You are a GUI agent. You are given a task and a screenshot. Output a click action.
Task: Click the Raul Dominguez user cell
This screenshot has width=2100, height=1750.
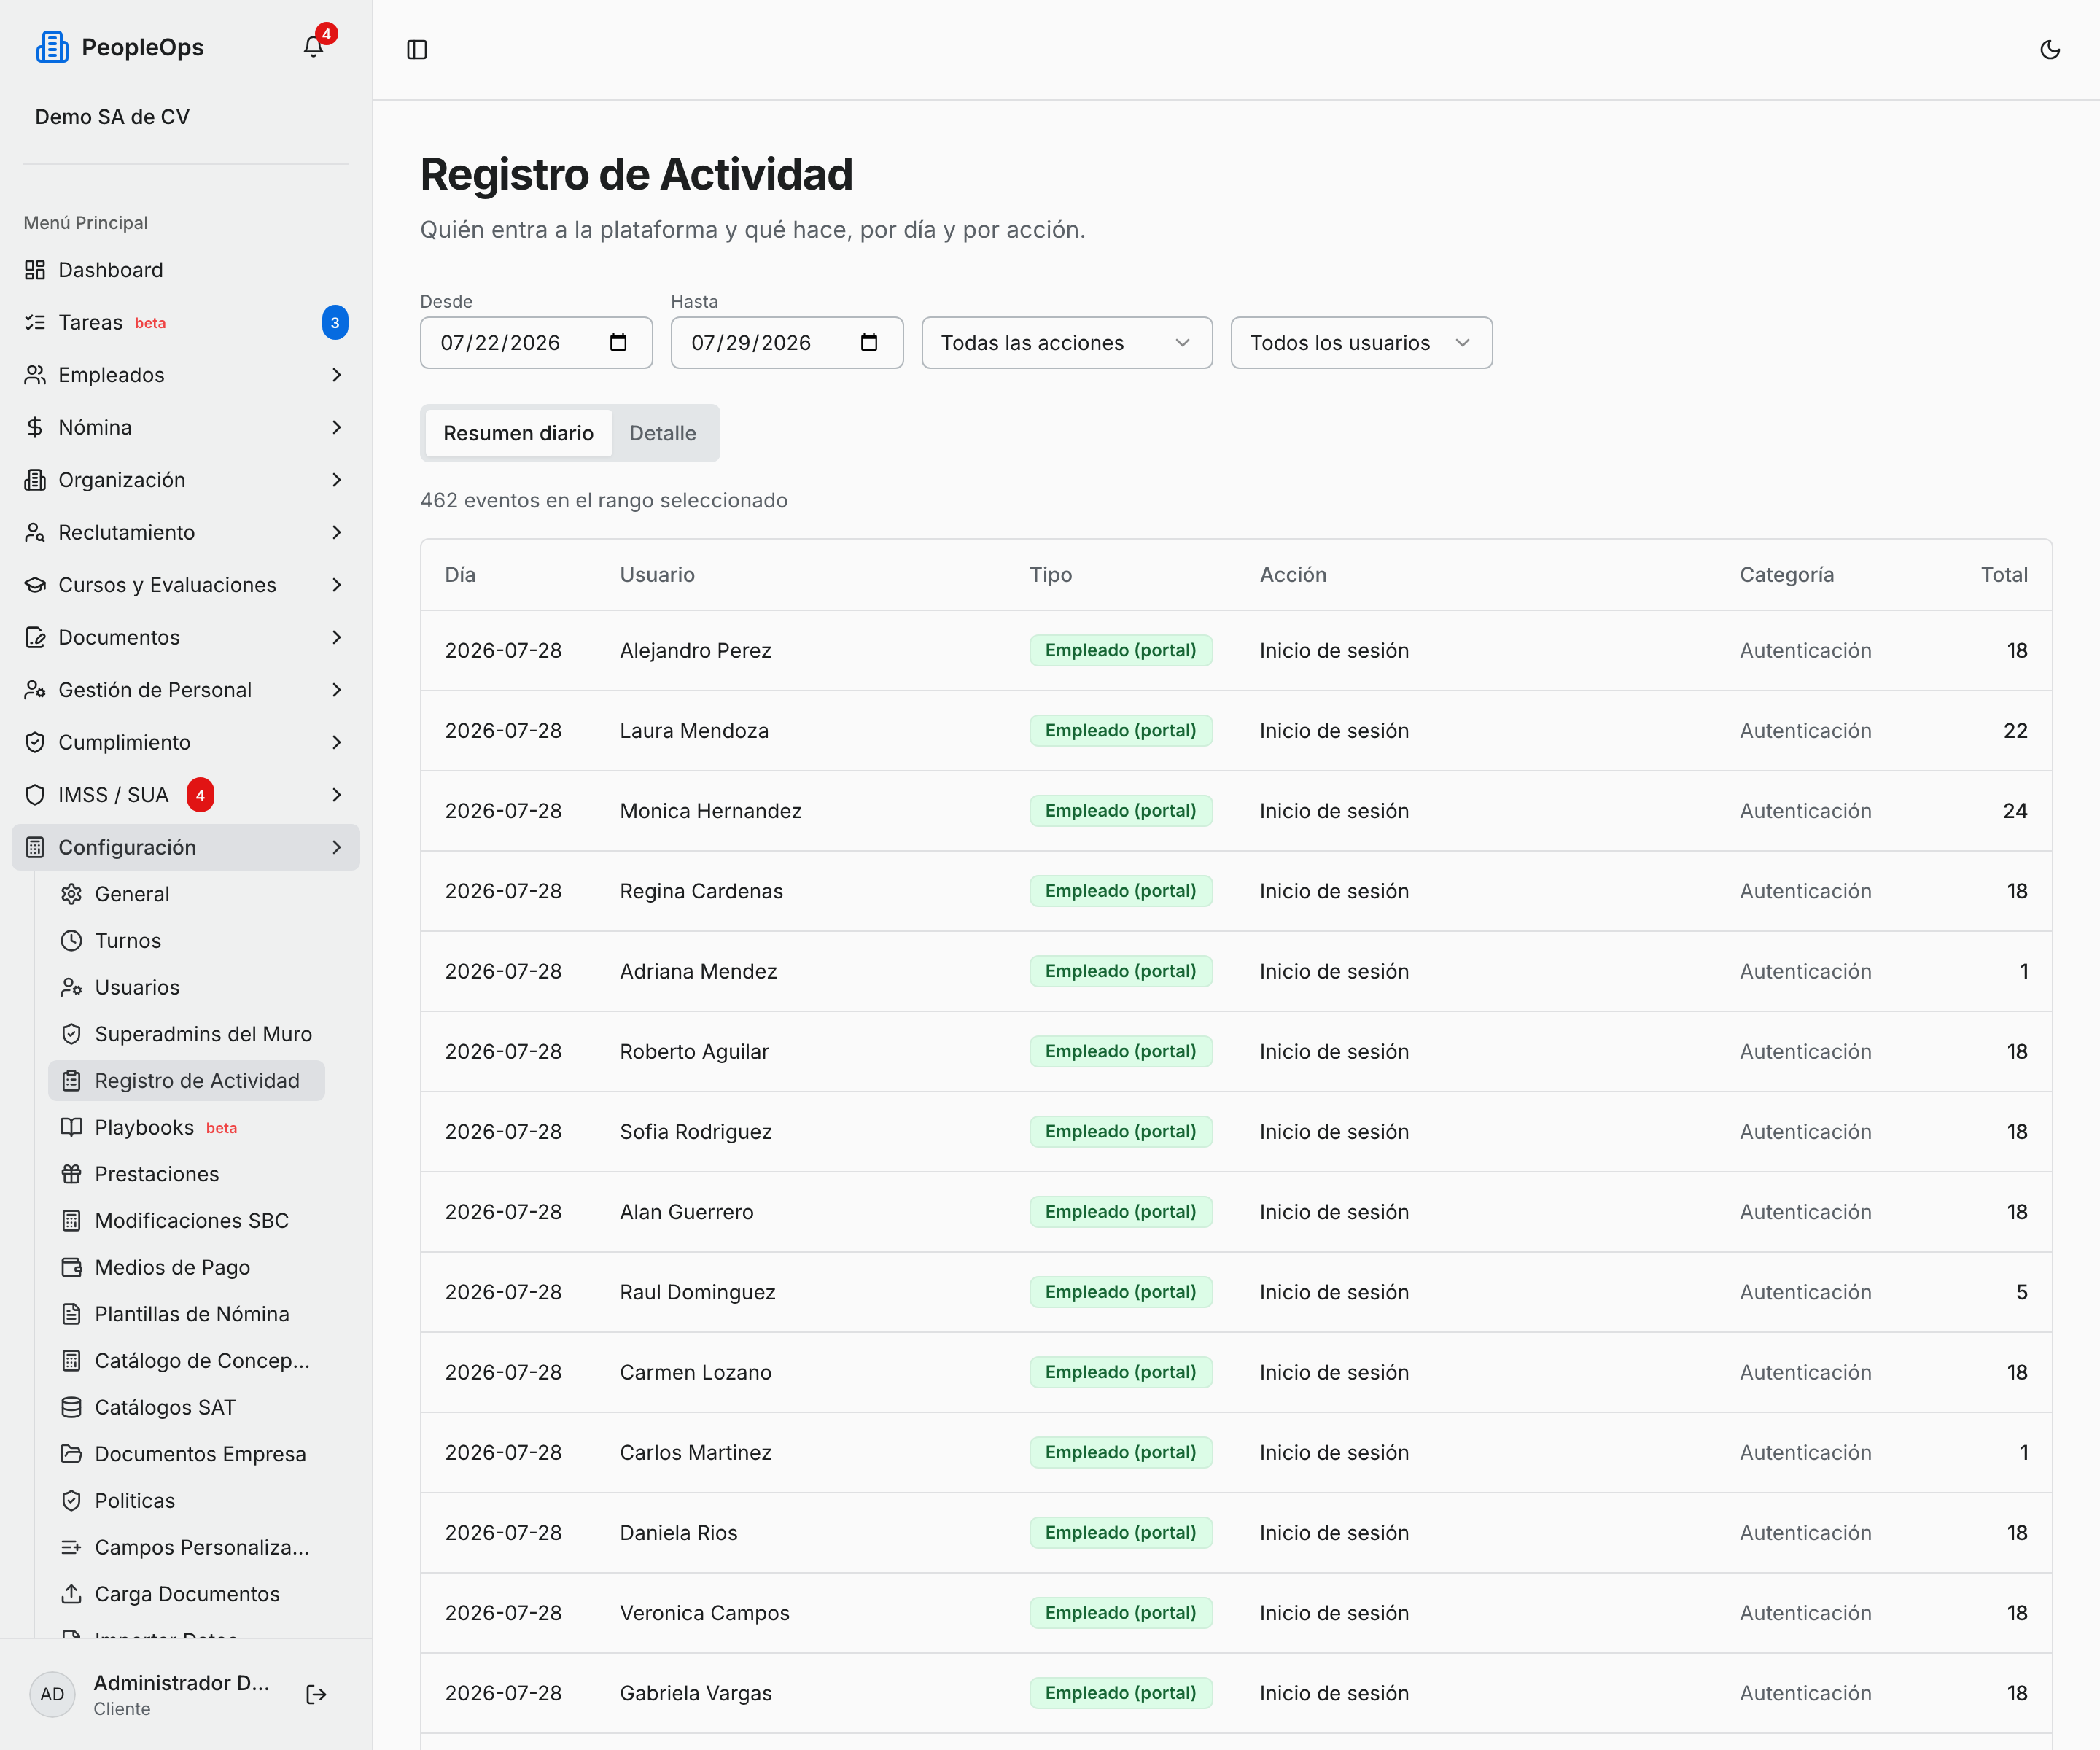point(698,1292)
